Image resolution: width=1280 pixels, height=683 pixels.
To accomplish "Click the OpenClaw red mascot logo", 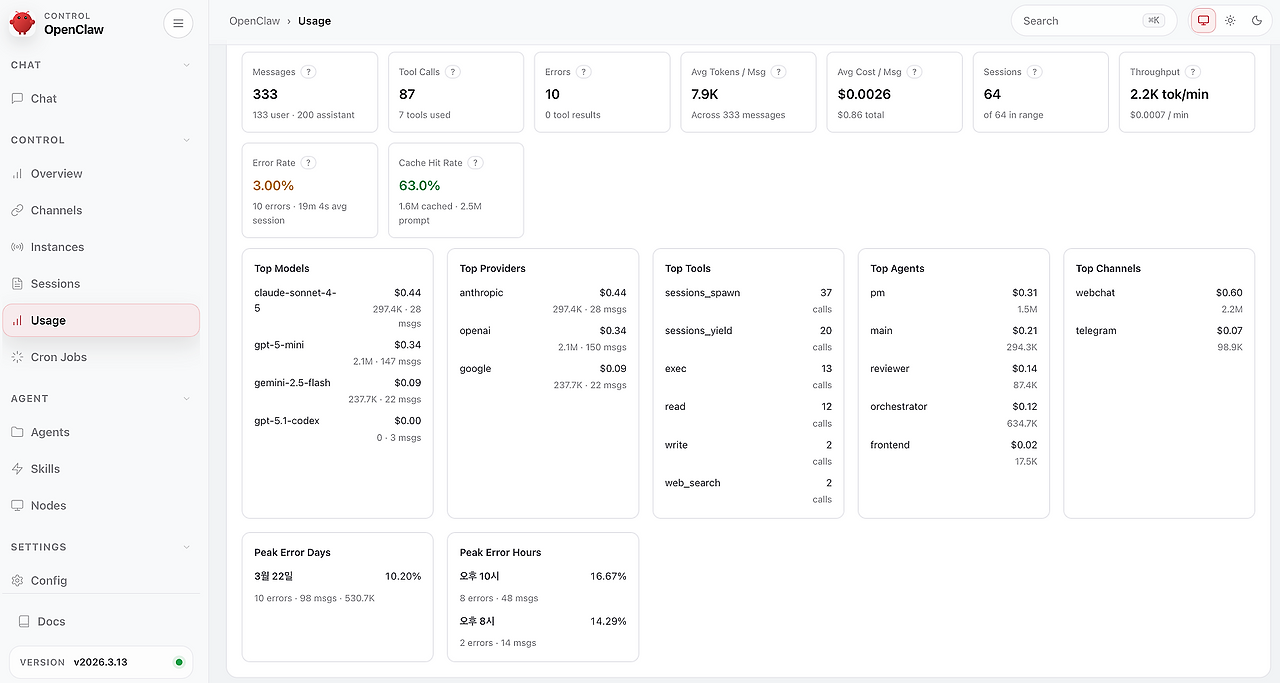I will click(22, 23).
